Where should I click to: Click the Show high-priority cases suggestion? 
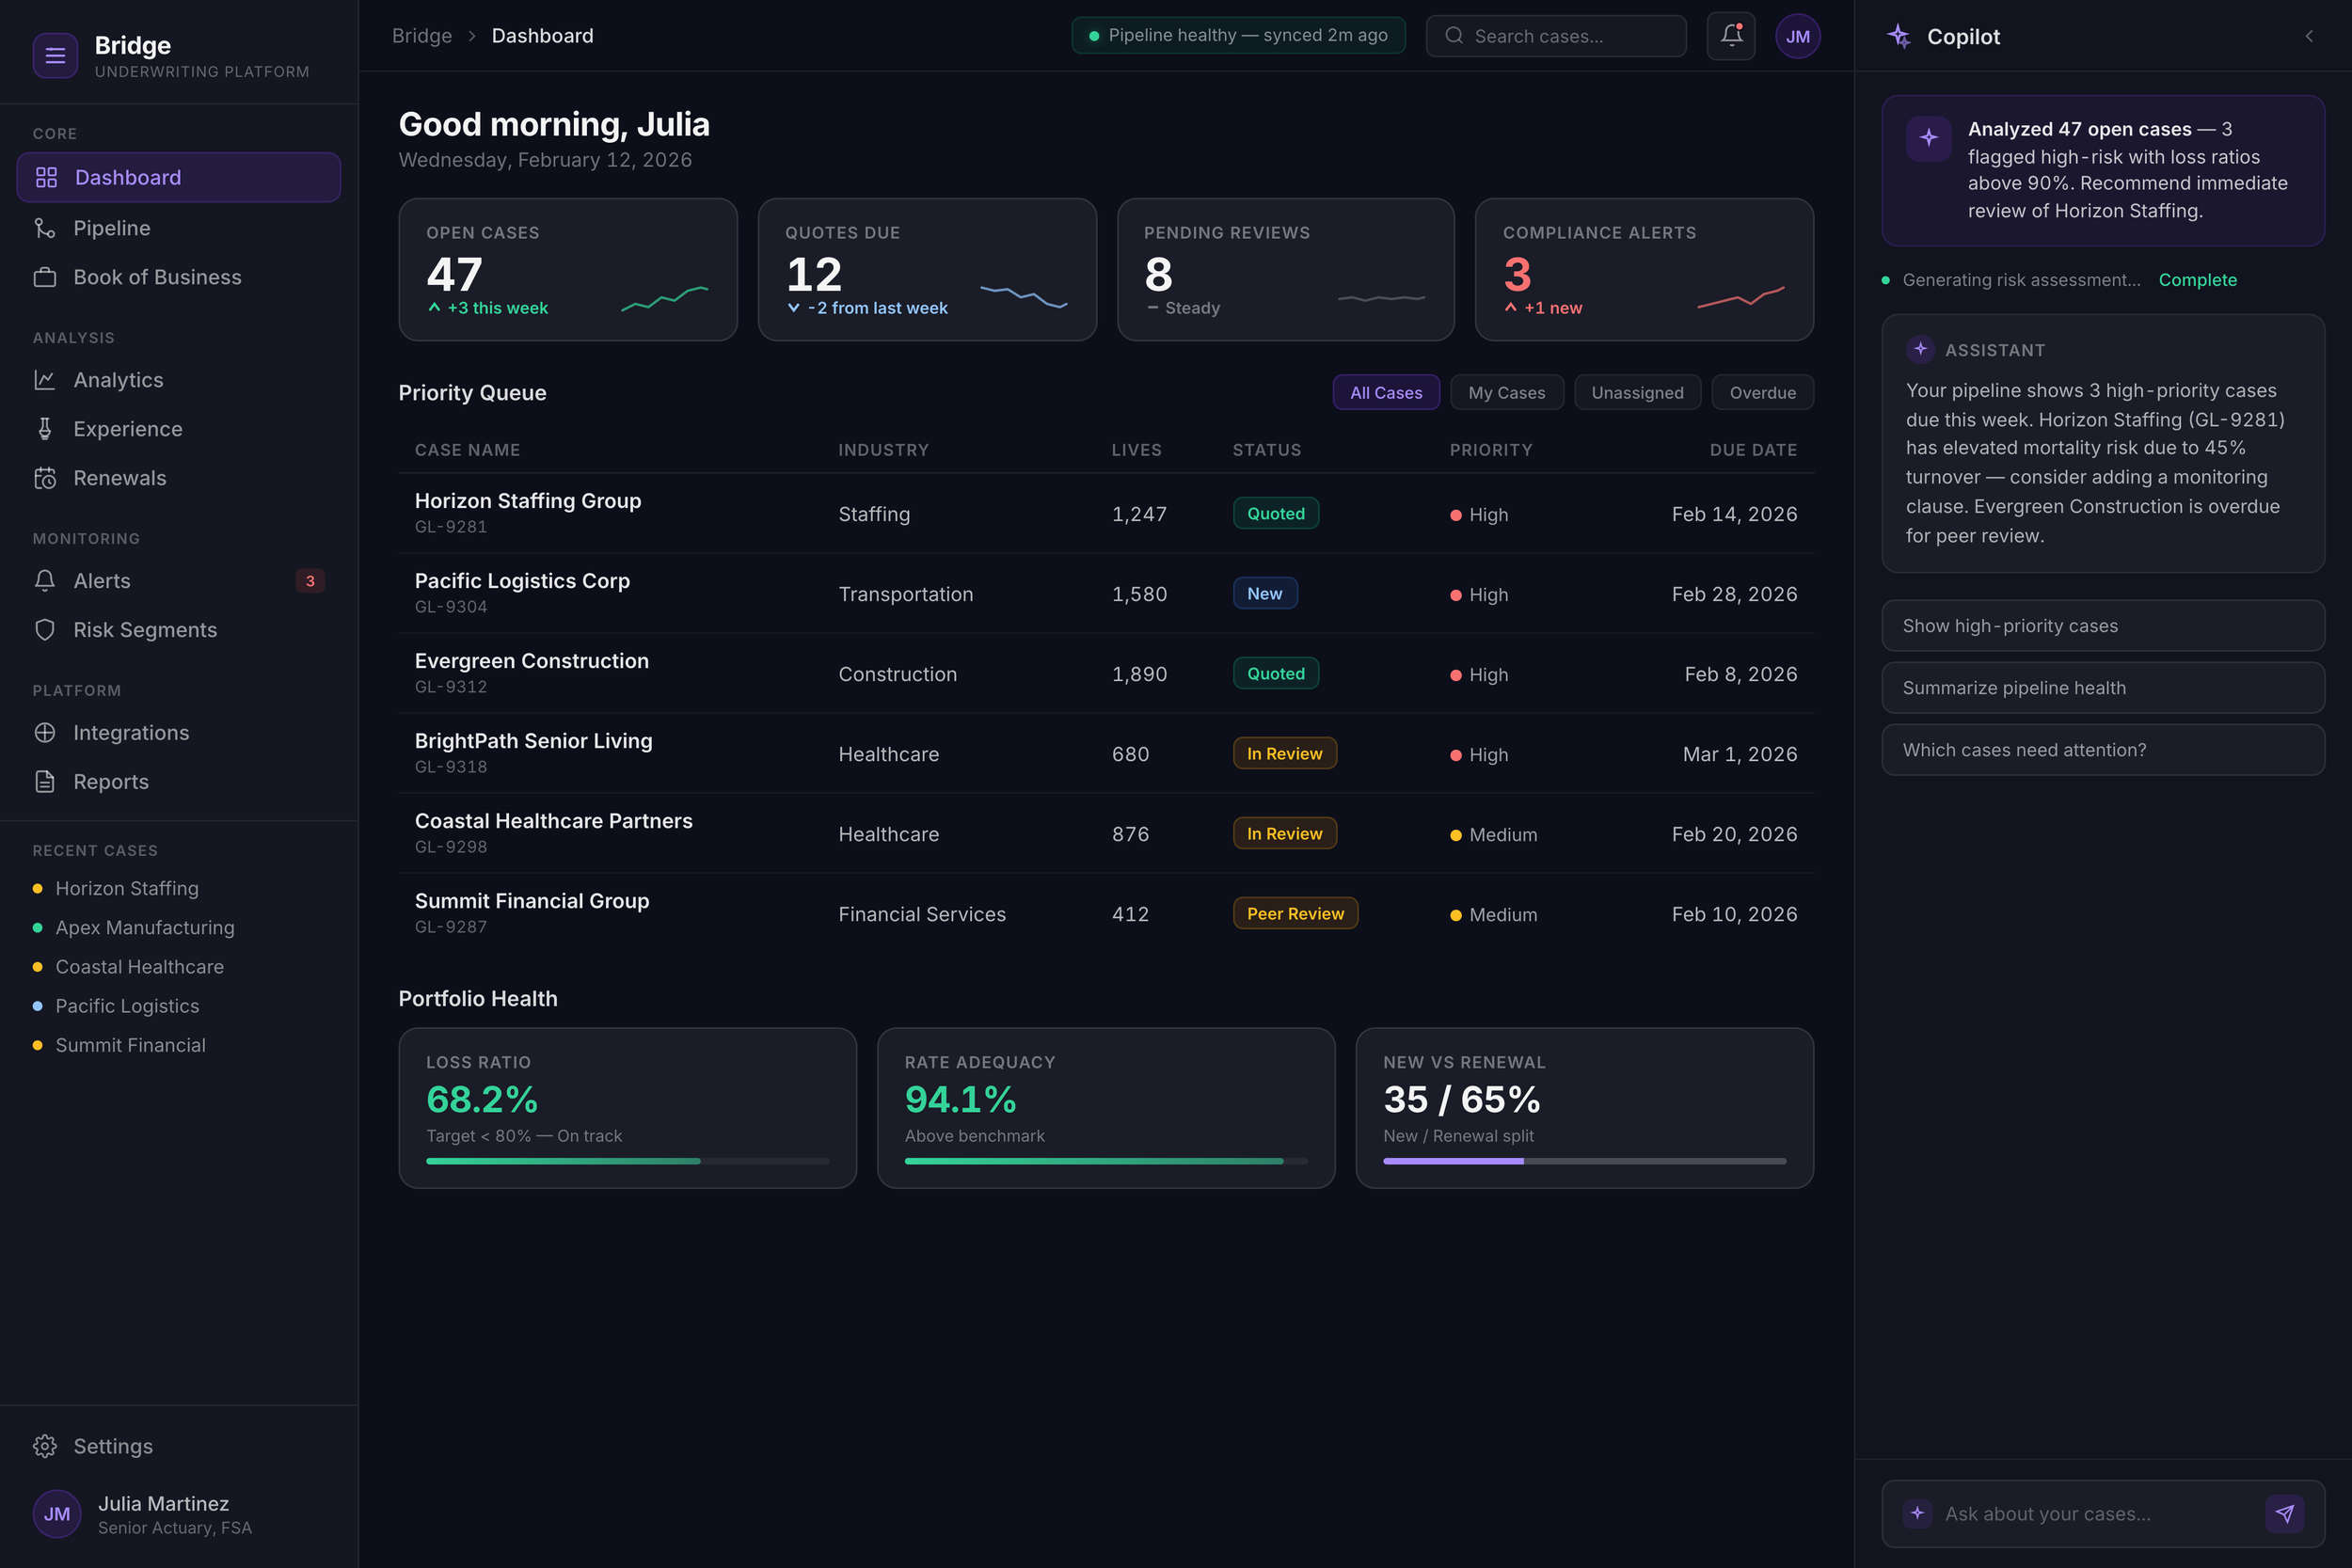tap(2102, 626)
